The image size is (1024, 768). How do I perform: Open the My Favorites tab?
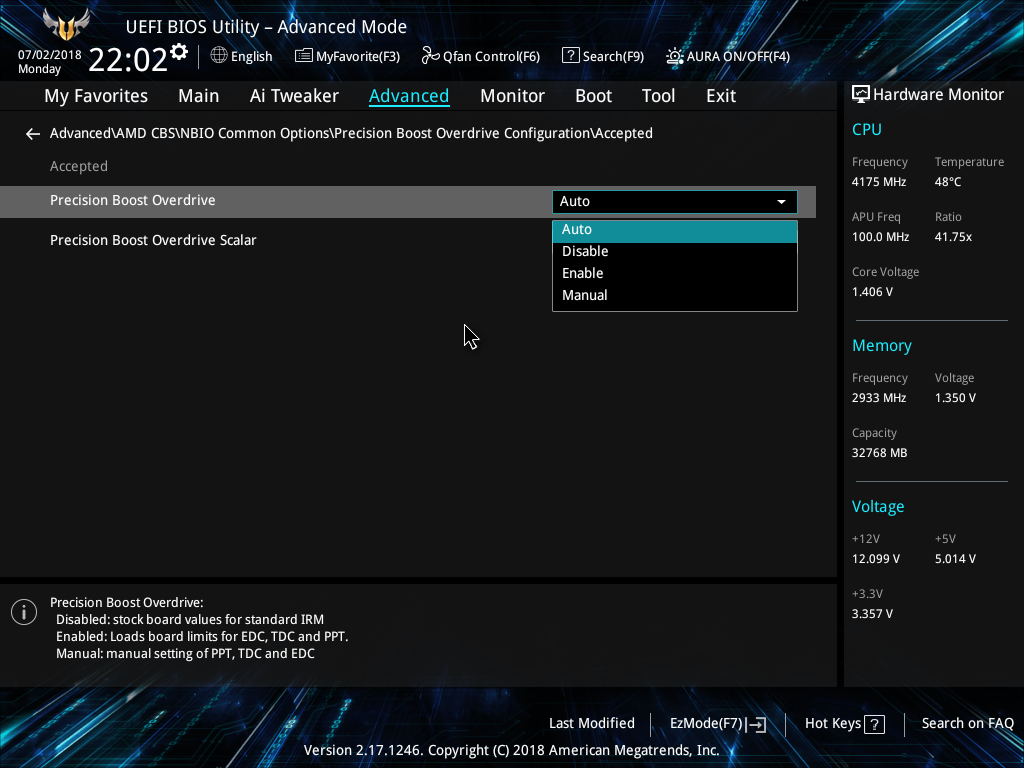point(96,96)
